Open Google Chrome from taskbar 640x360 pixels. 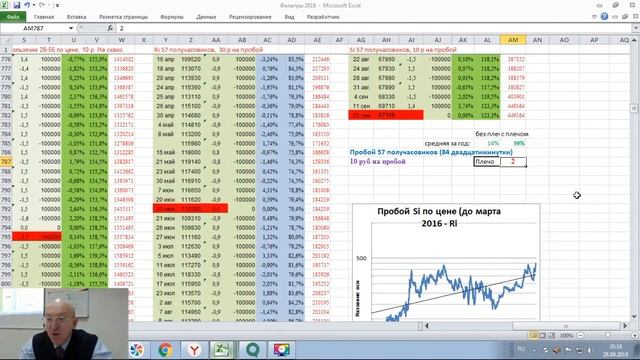165,350
